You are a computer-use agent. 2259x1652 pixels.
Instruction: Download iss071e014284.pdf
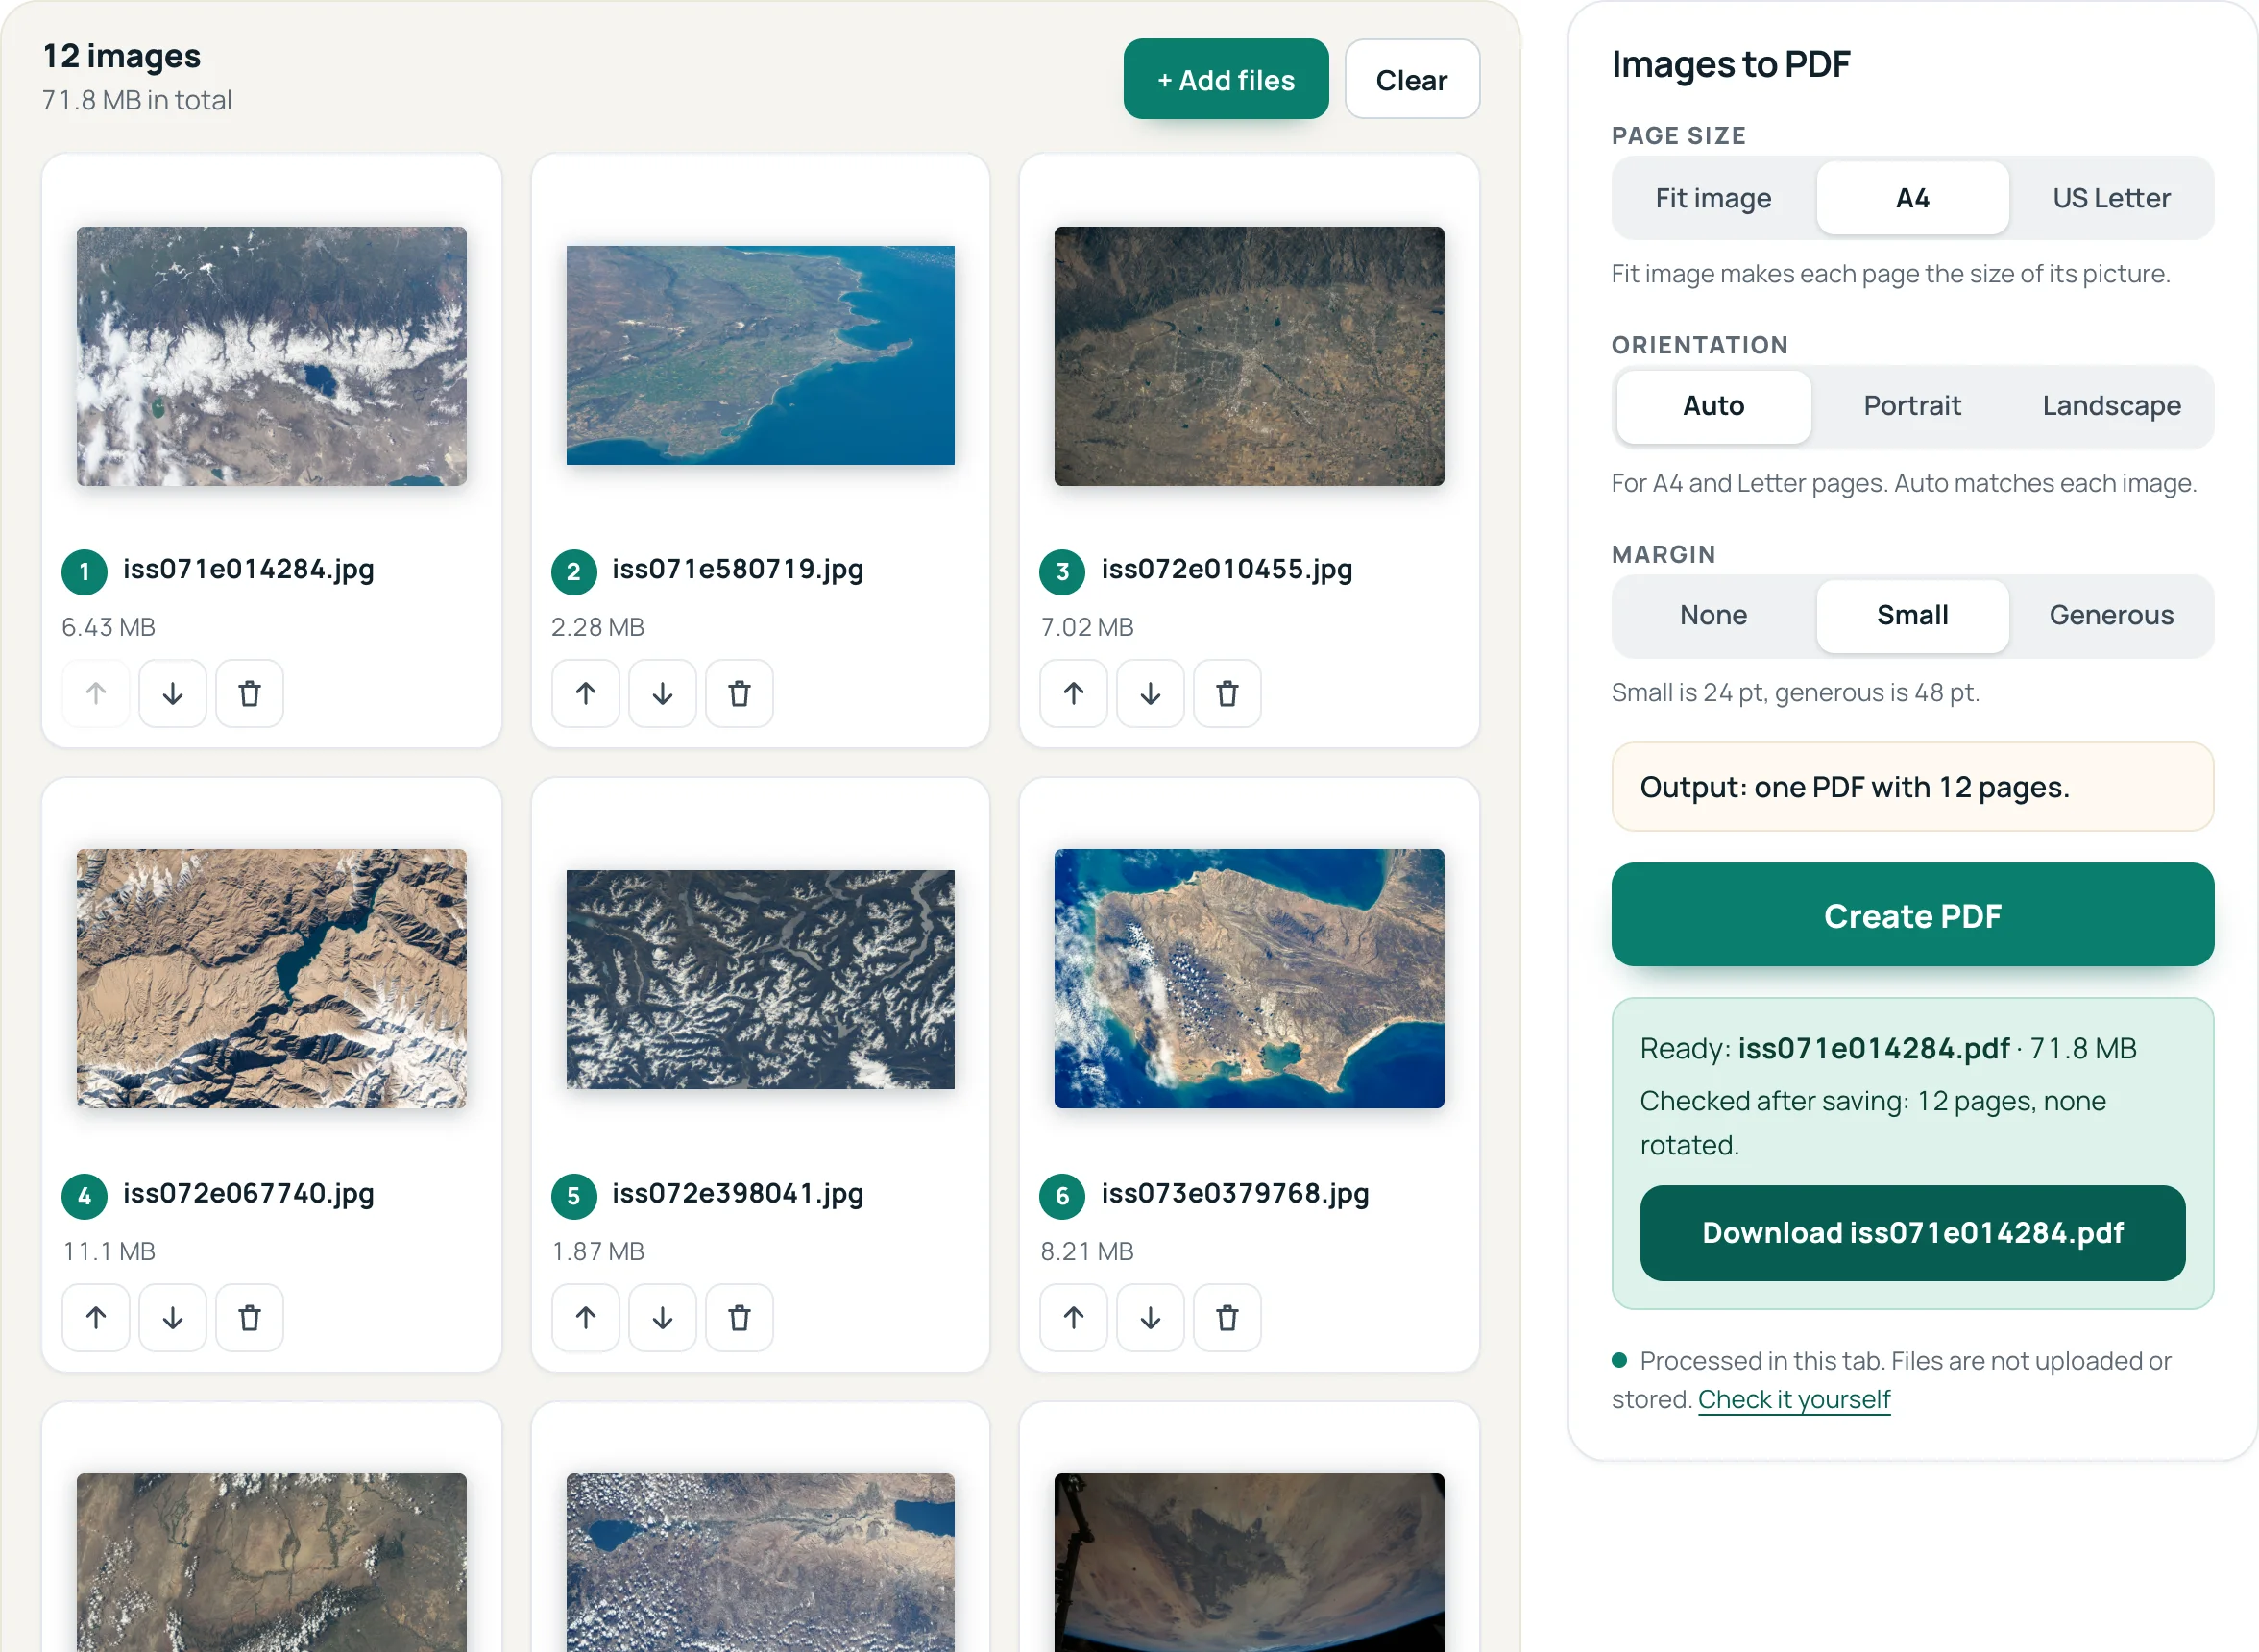point(1912,1233)
